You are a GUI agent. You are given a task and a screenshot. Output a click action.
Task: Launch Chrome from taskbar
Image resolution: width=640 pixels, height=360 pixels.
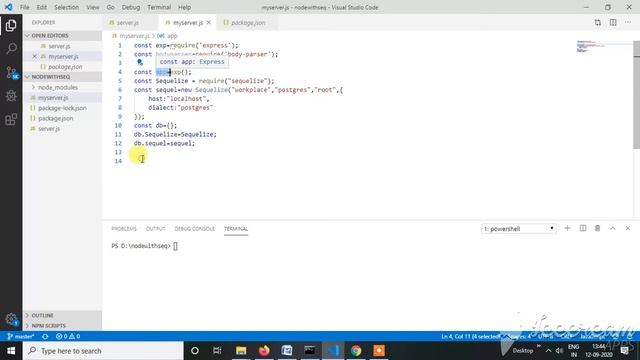pos(356,351)
